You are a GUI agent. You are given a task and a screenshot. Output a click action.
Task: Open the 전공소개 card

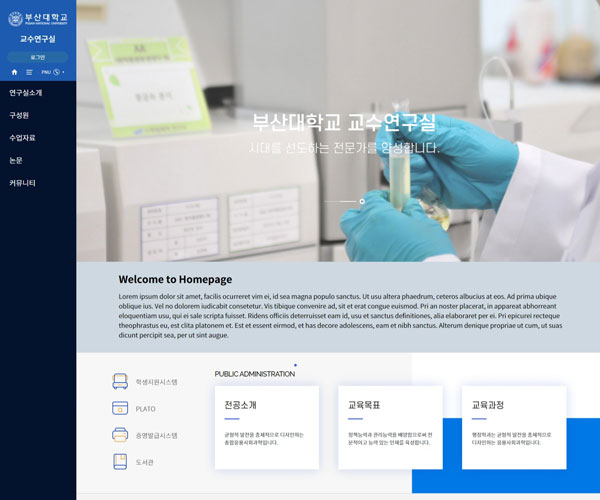click(266, 427)
